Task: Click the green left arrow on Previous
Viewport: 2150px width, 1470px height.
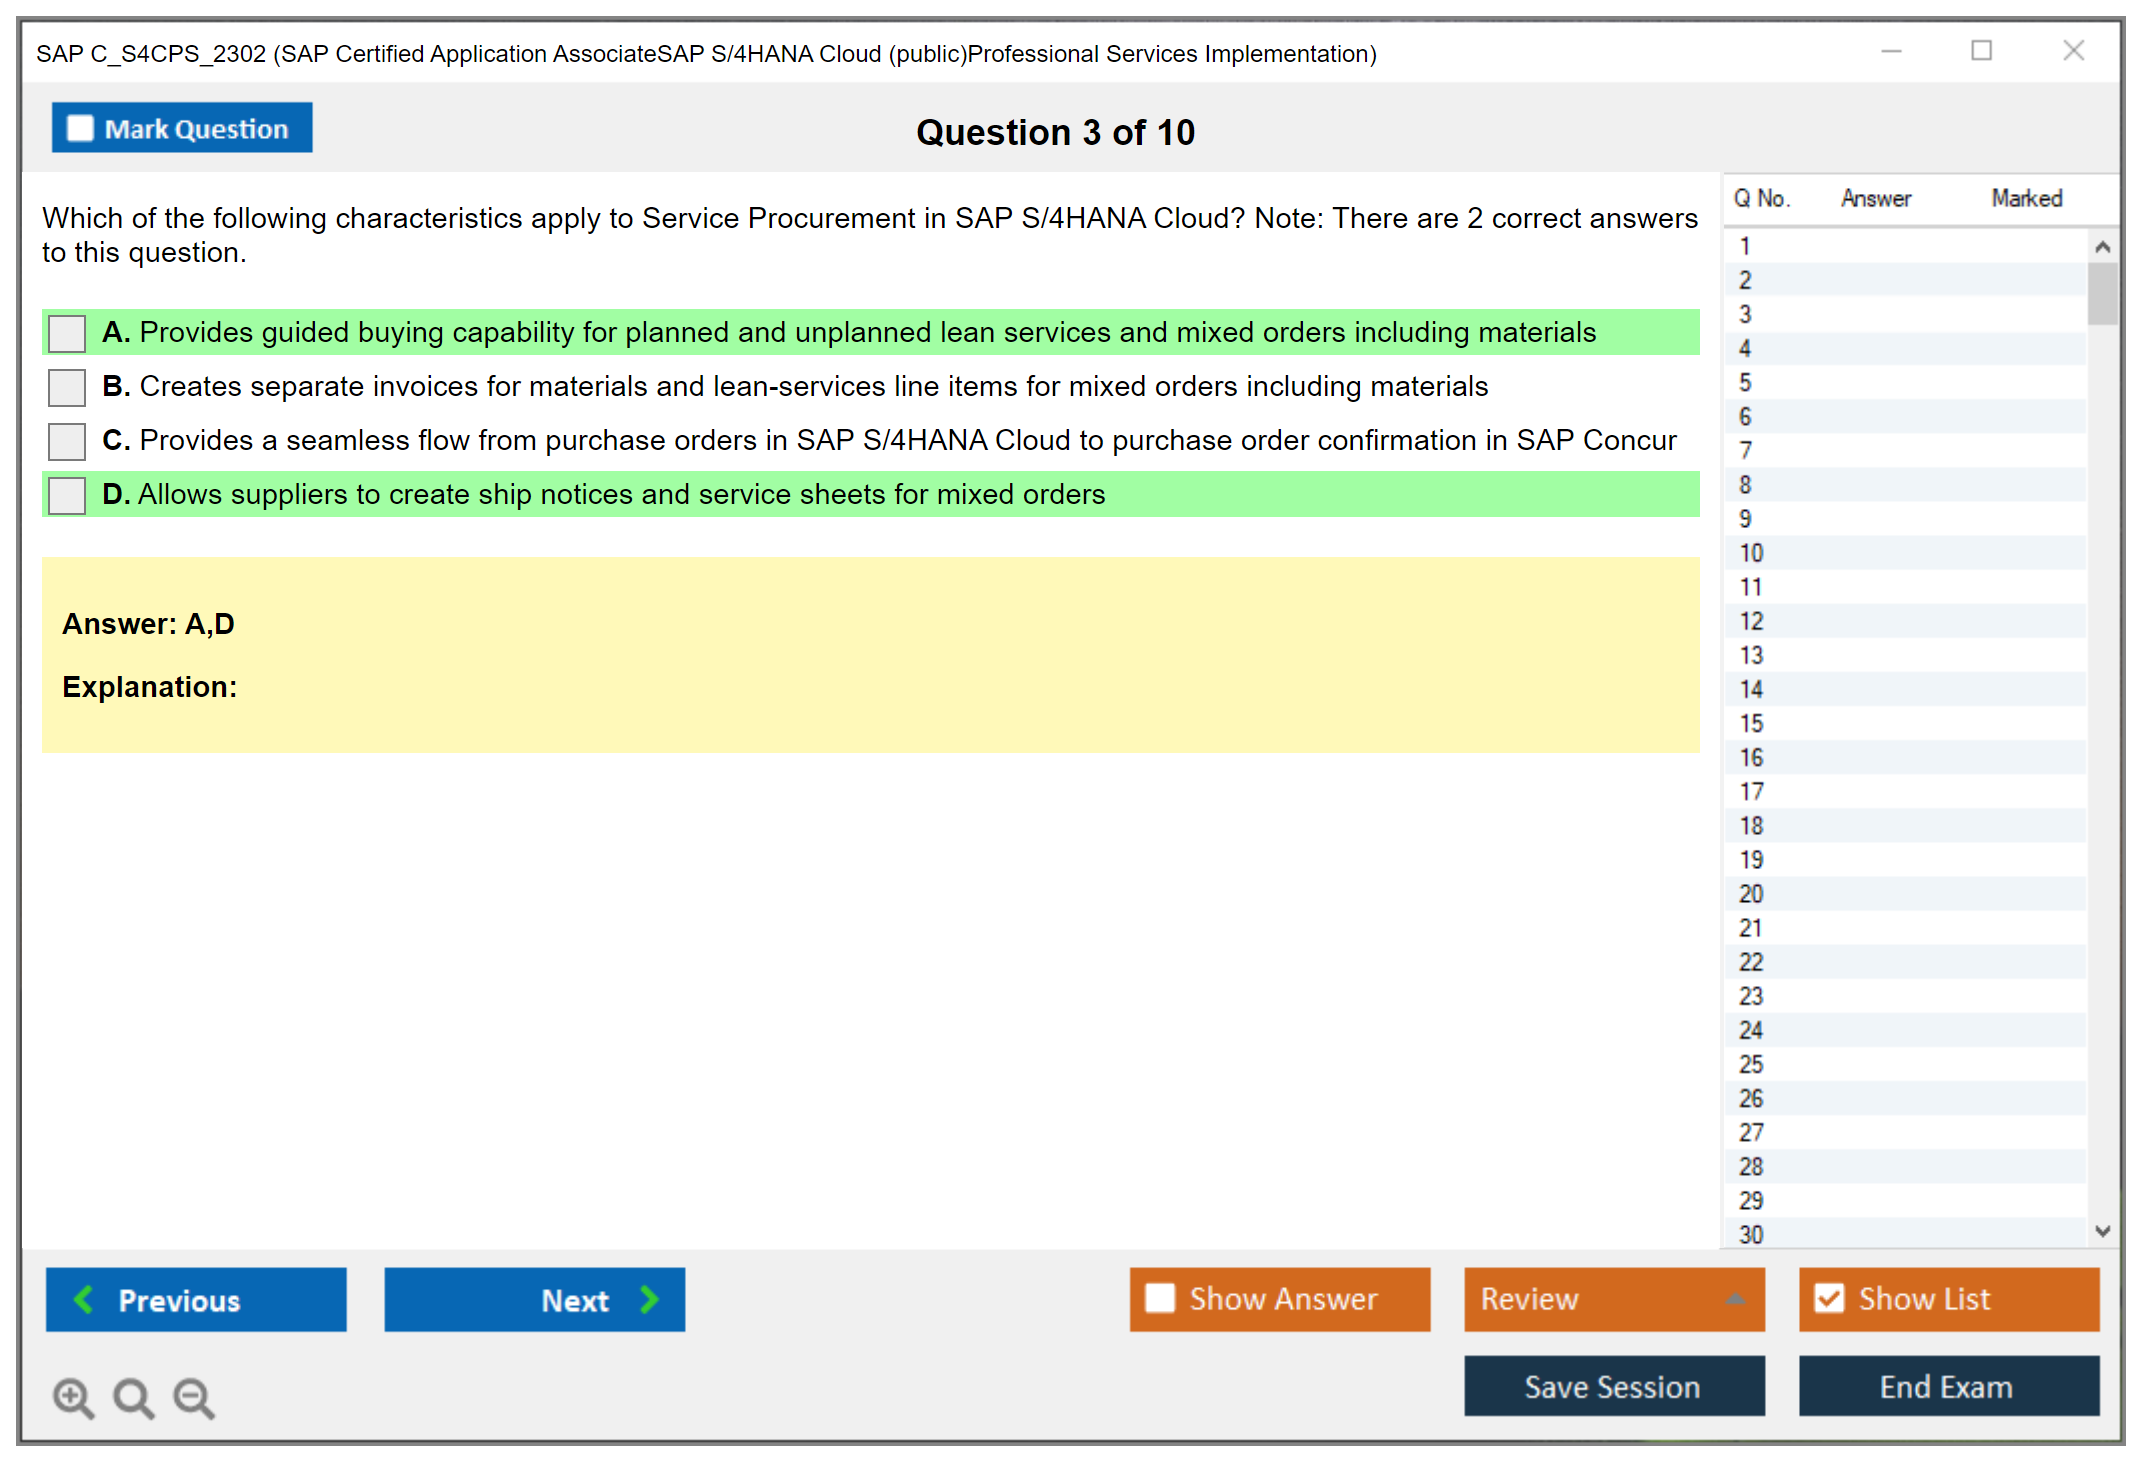Action: click(84, 1299)
